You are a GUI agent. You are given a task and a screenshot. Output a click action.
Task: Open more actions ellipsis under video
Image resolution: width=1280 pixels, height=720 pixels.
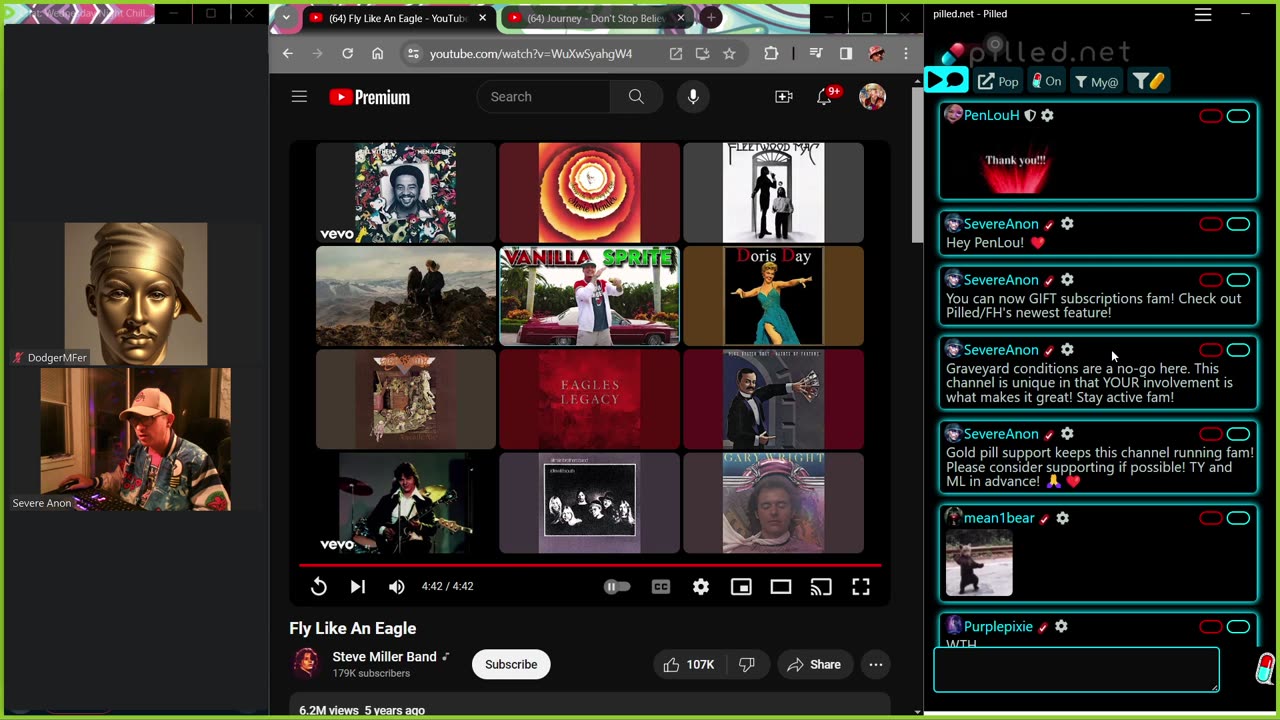coord(876,665)
